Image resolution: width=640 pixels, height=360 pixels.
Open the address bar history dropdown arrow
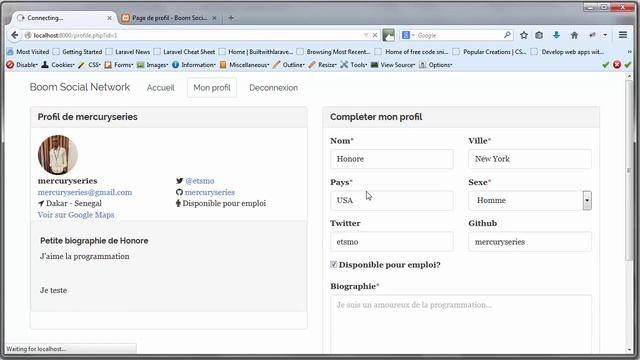pyautogui.click(x=366, y=36)
